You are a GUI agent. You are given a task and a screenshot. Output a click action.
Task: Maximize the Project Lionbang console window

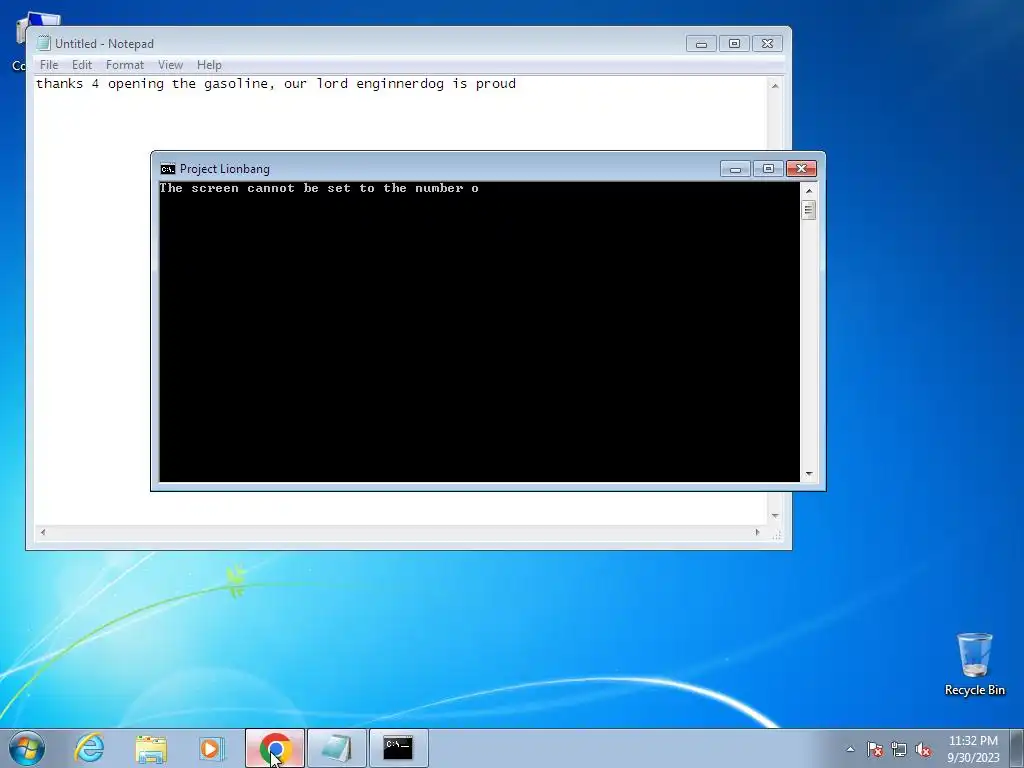(768, 169)
